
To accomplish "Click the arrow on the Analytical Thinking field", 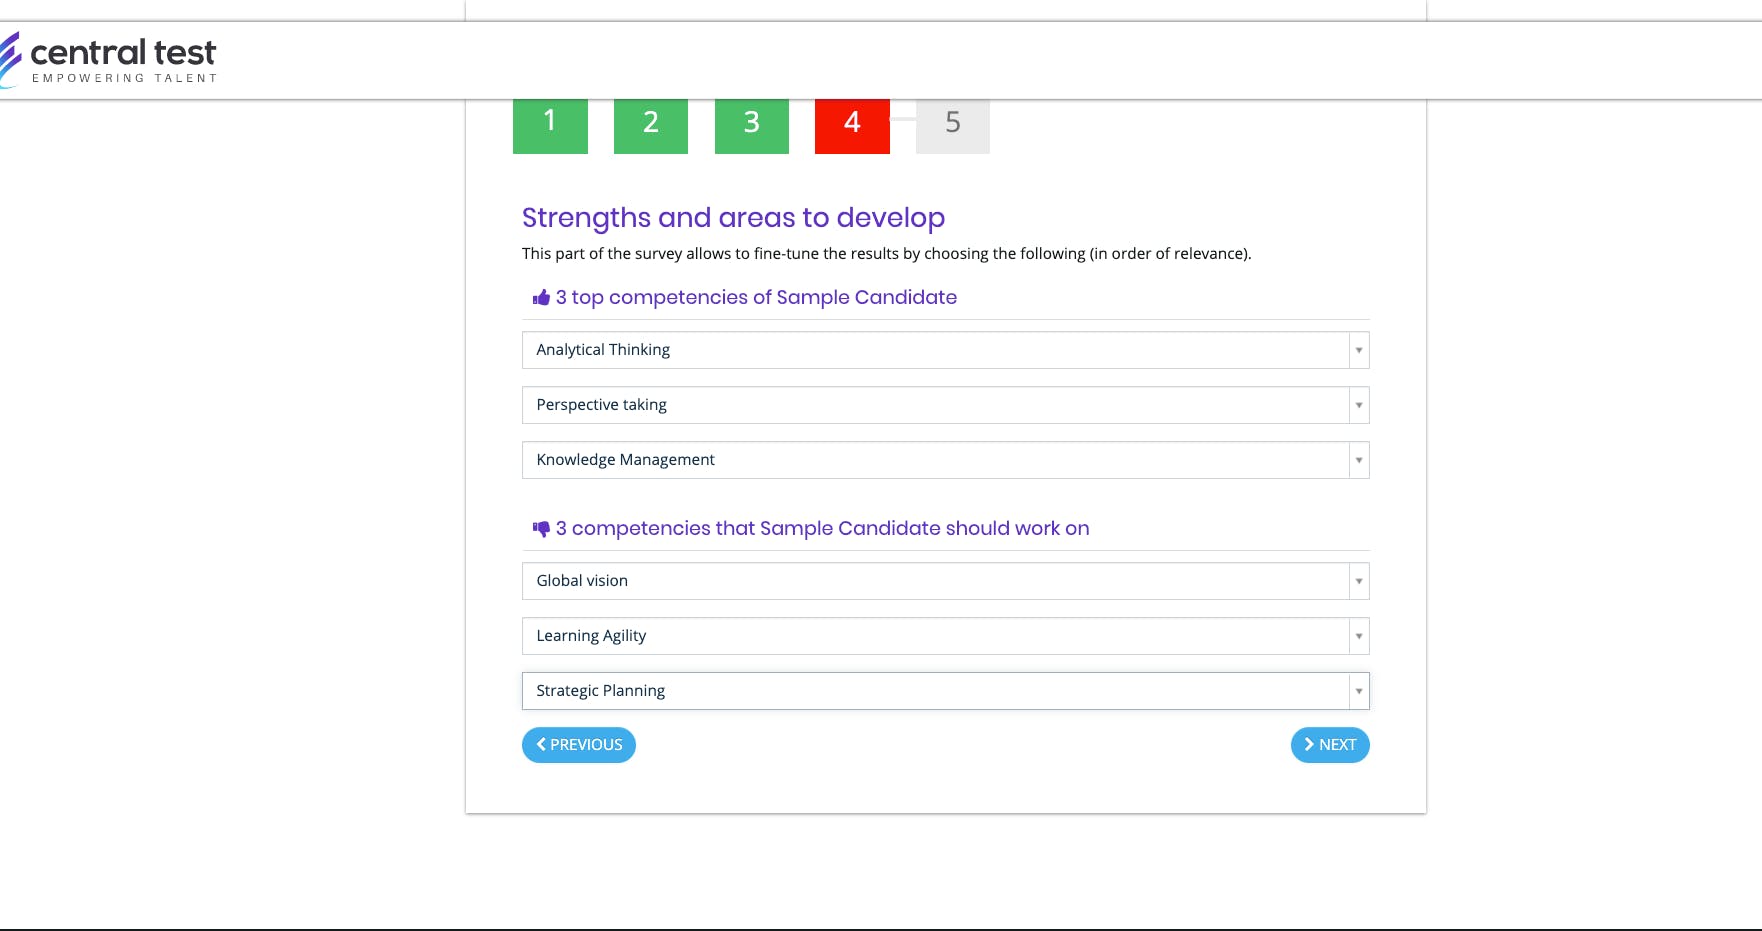I will (x=1359, y=350).
